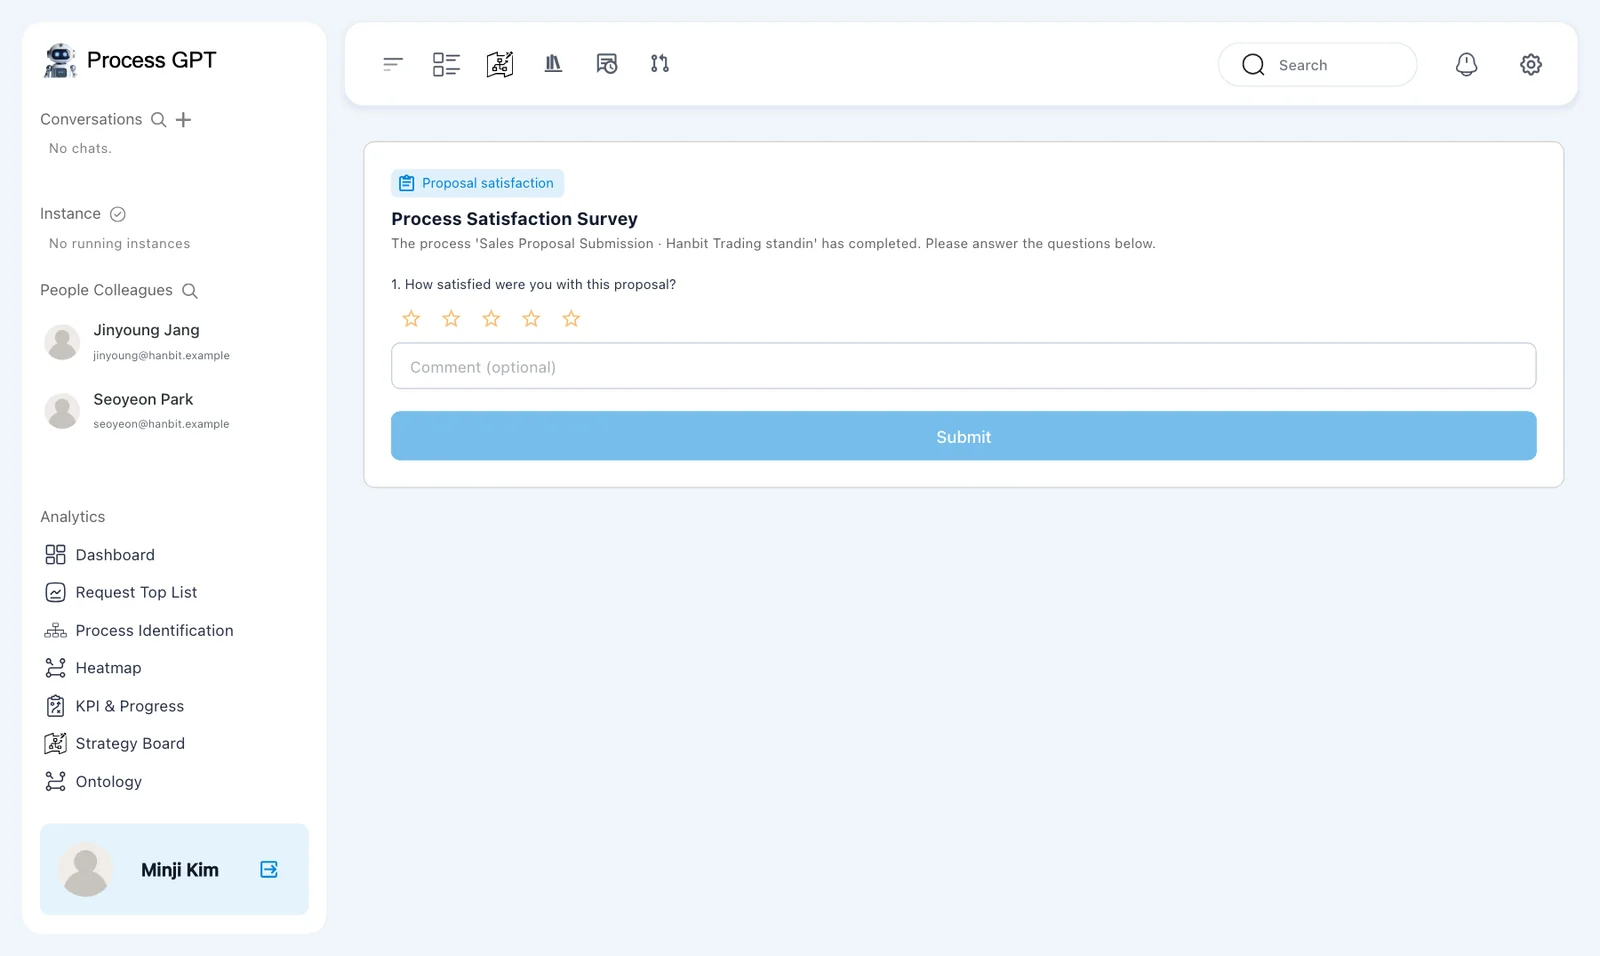This screenshot has width=1600, height=956.
Task: Click the Instance check-circle icon
Action: pos(117,214)
